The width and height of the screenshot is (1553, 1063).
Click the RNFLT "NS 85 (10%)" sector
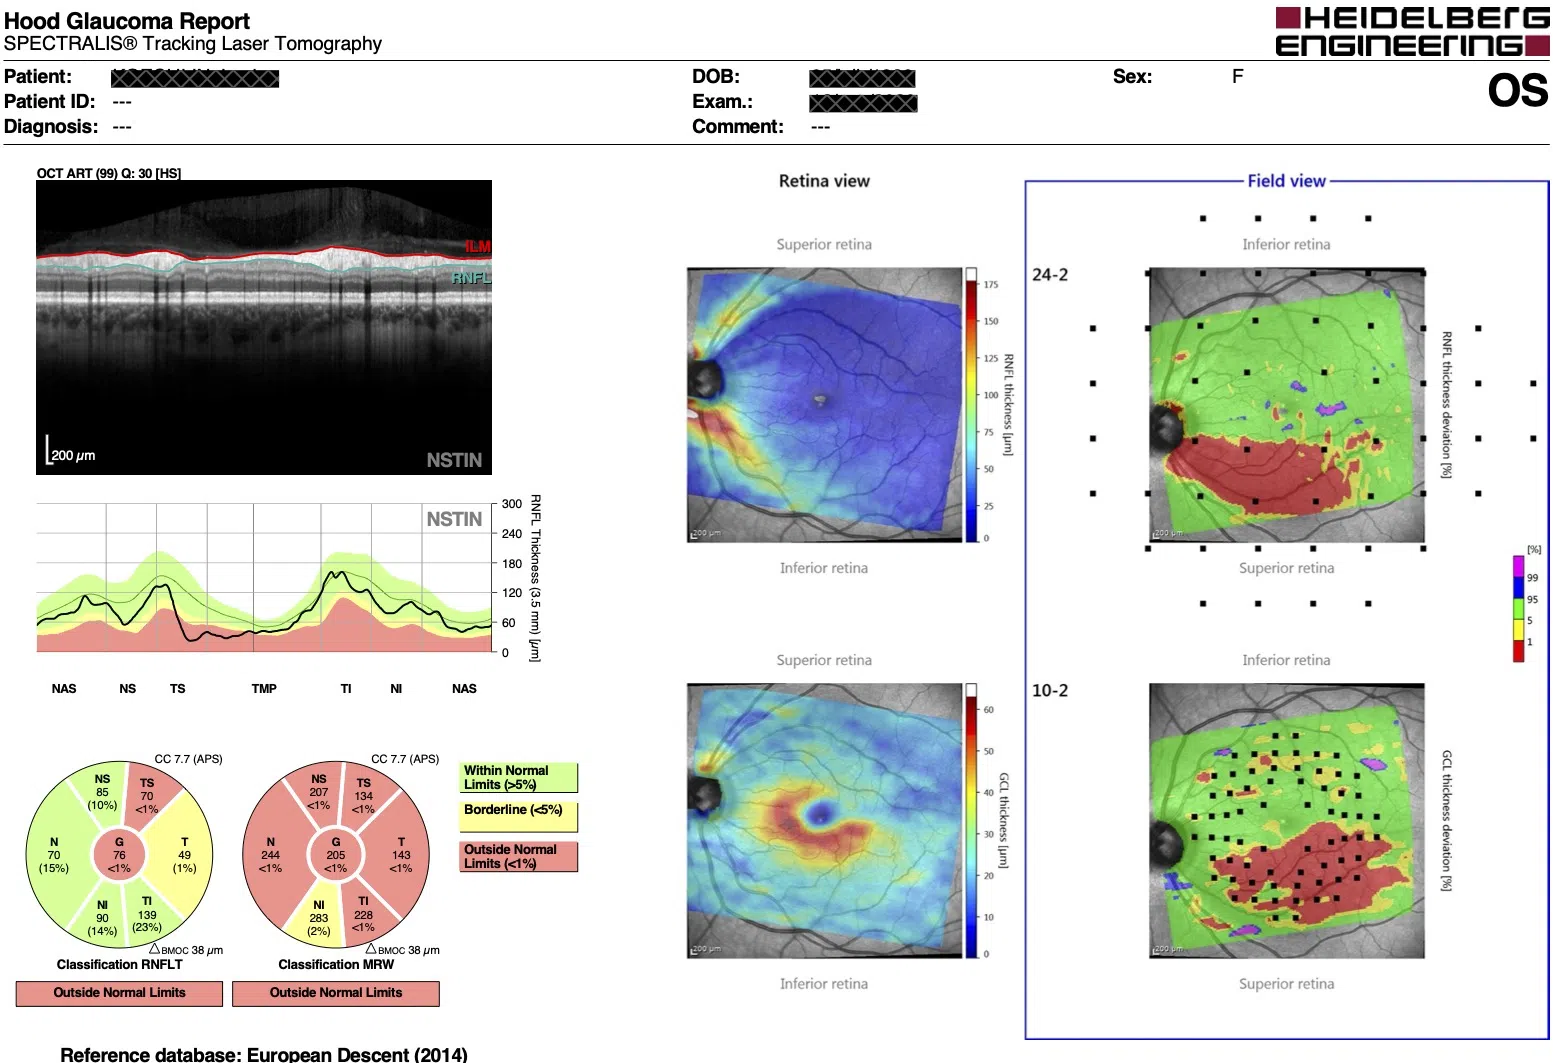tap(101, 792)
